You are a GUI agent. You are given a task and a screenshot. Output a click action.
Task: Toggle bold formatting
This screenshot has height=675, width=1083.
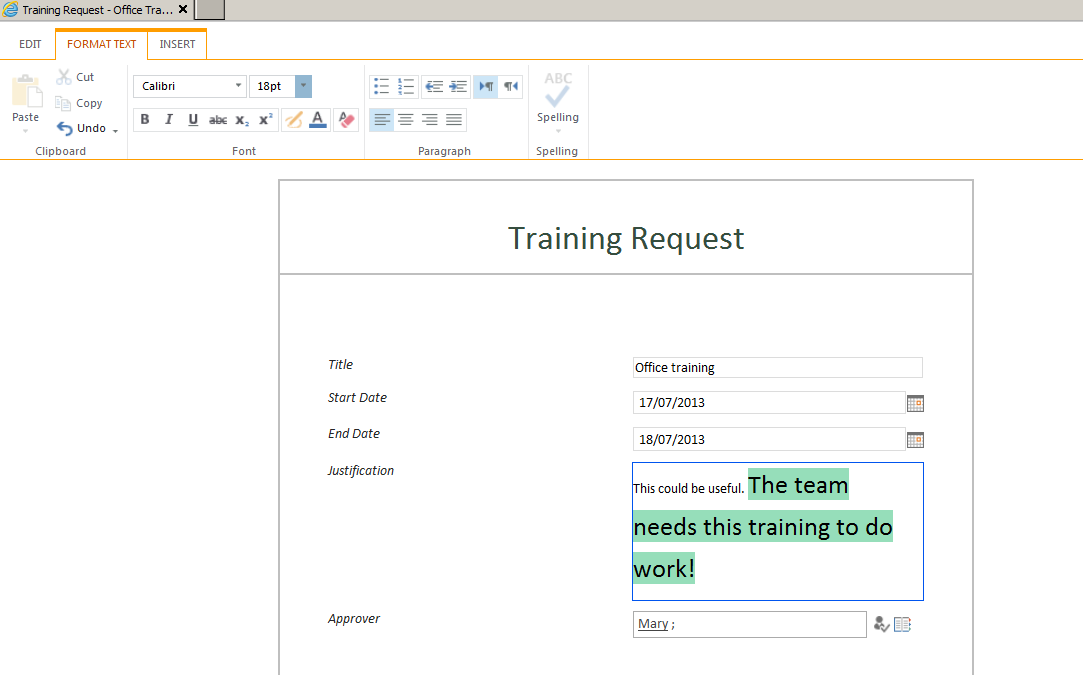(145, 120)
